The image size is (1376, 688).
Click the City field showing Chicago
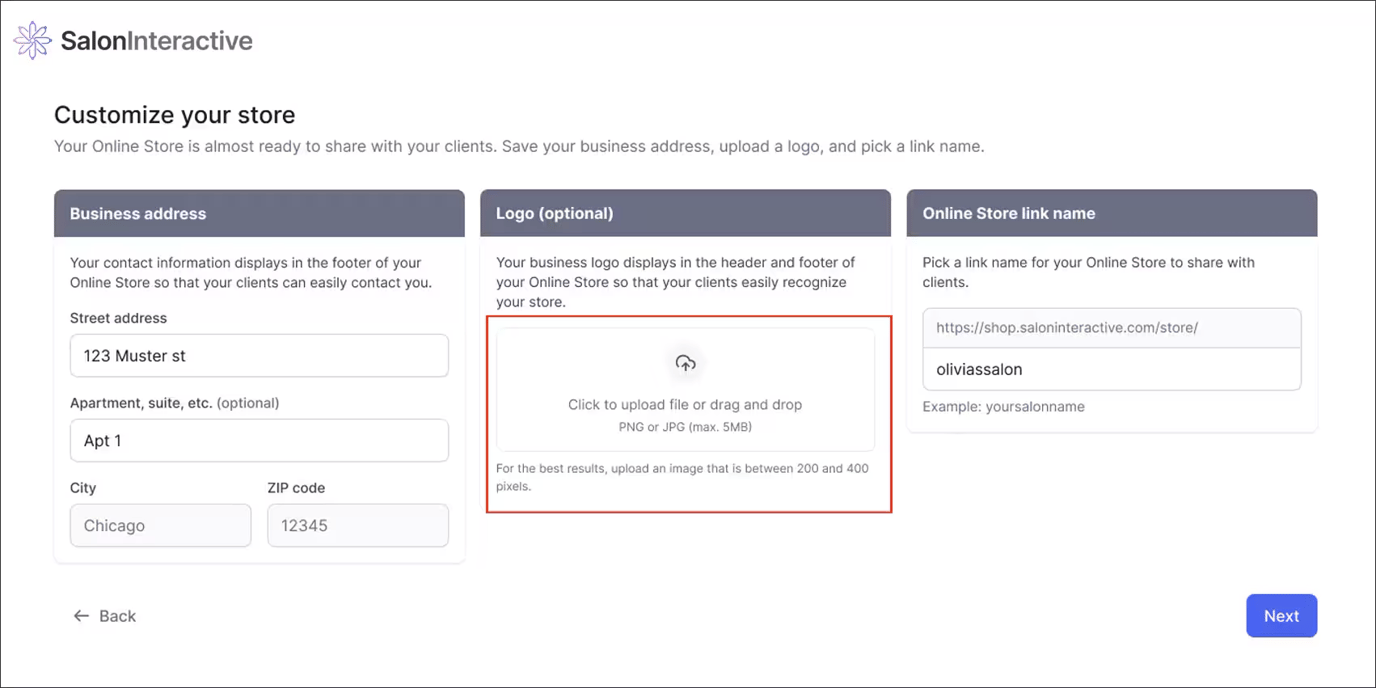coord(160,525)
